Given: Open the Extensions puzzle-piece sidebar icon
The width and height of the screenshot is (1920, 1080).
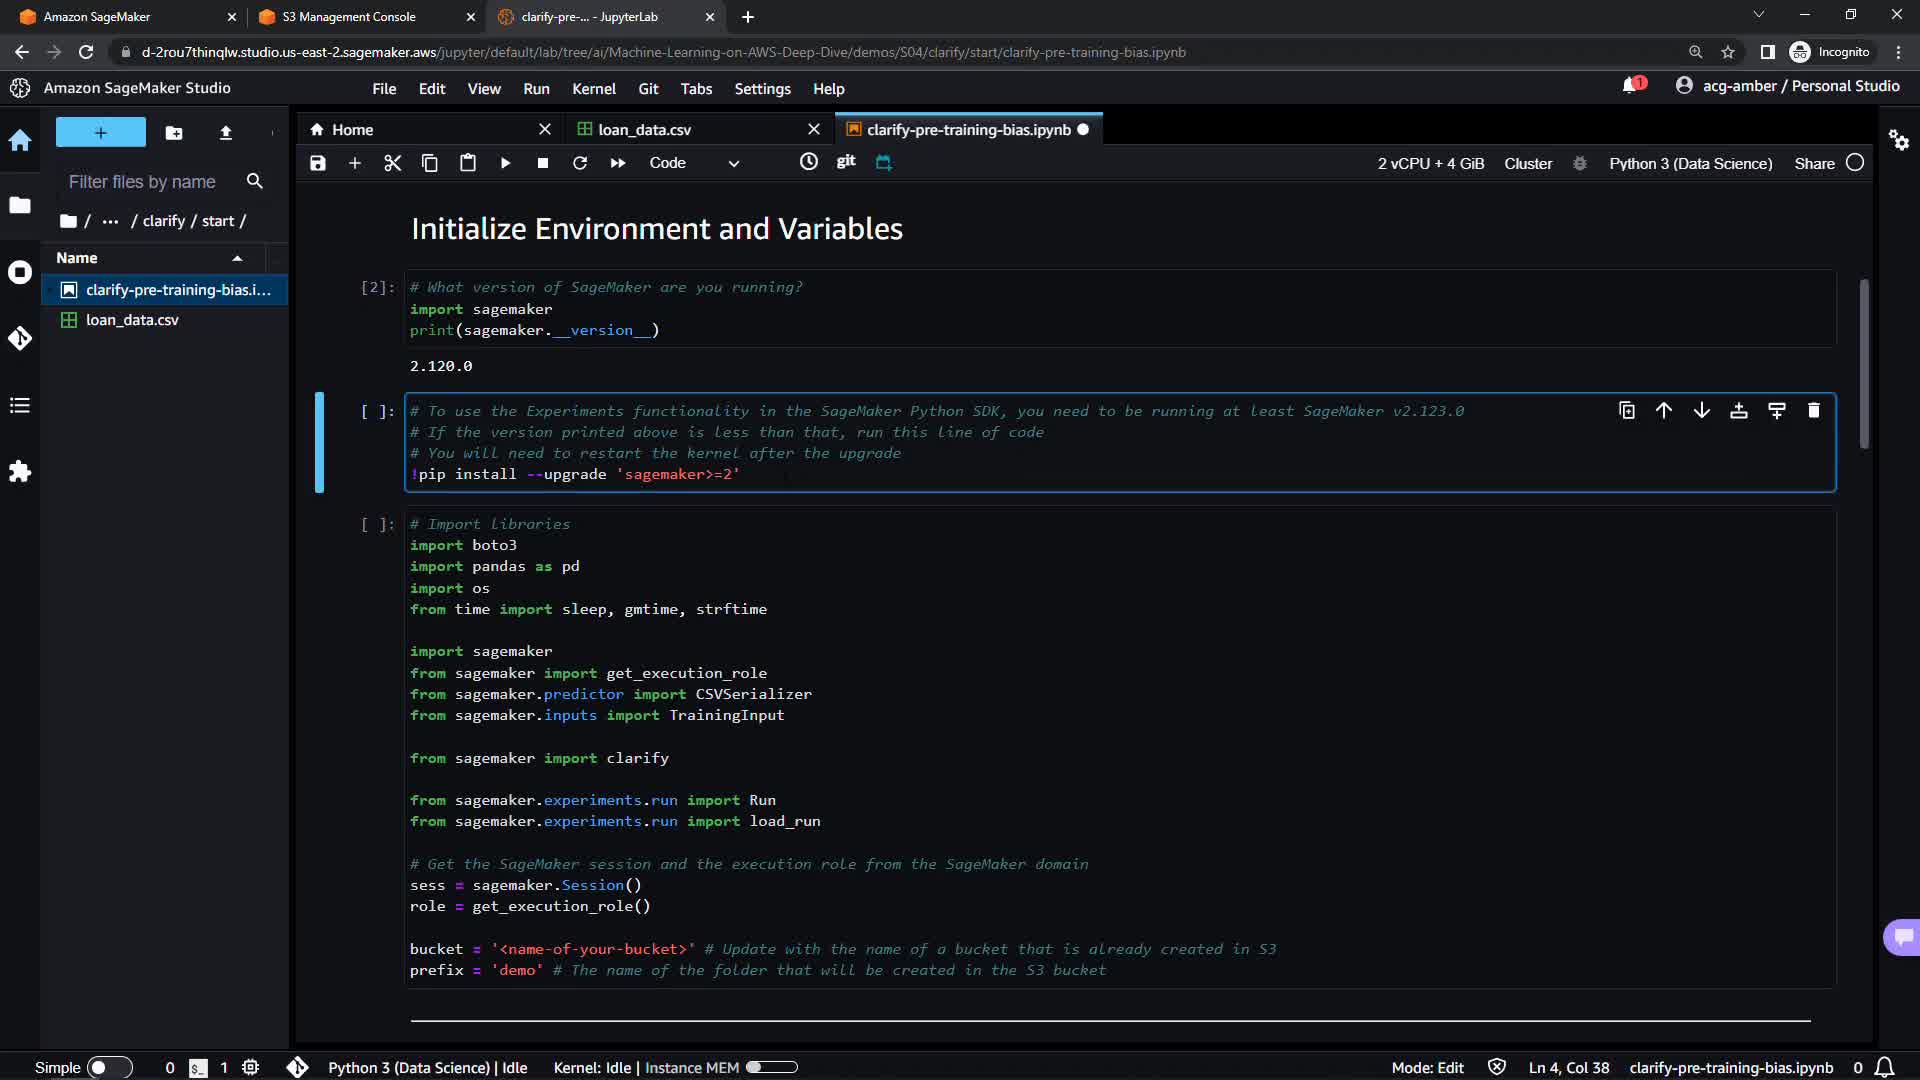Looking at the screenshot, I should (20, 471).
